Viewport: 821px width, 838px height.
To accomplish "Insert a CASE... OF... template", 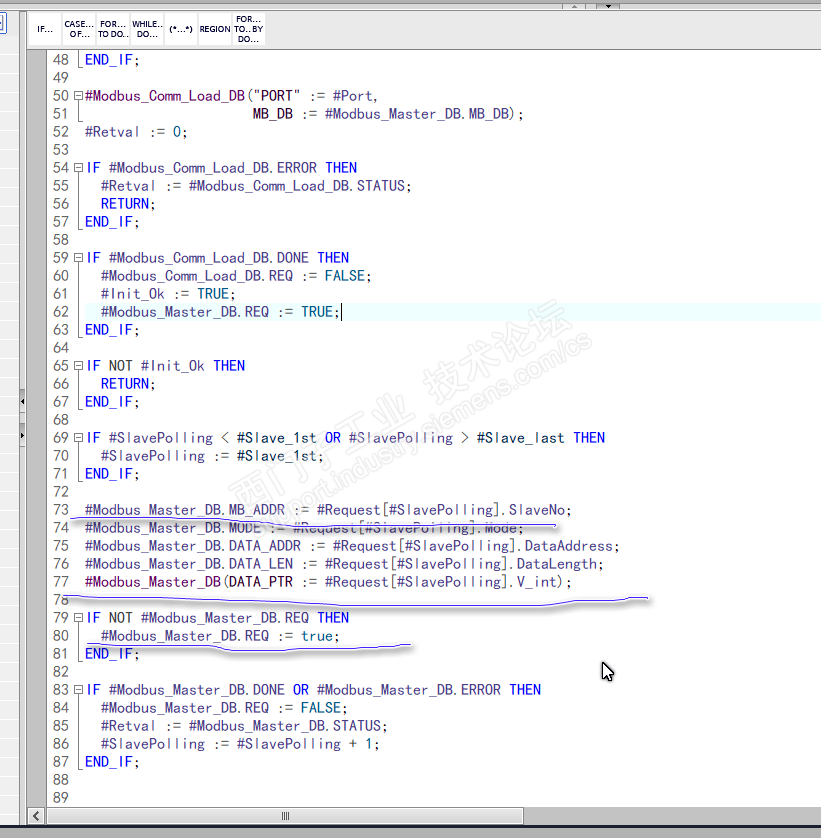I will point(79,29).
